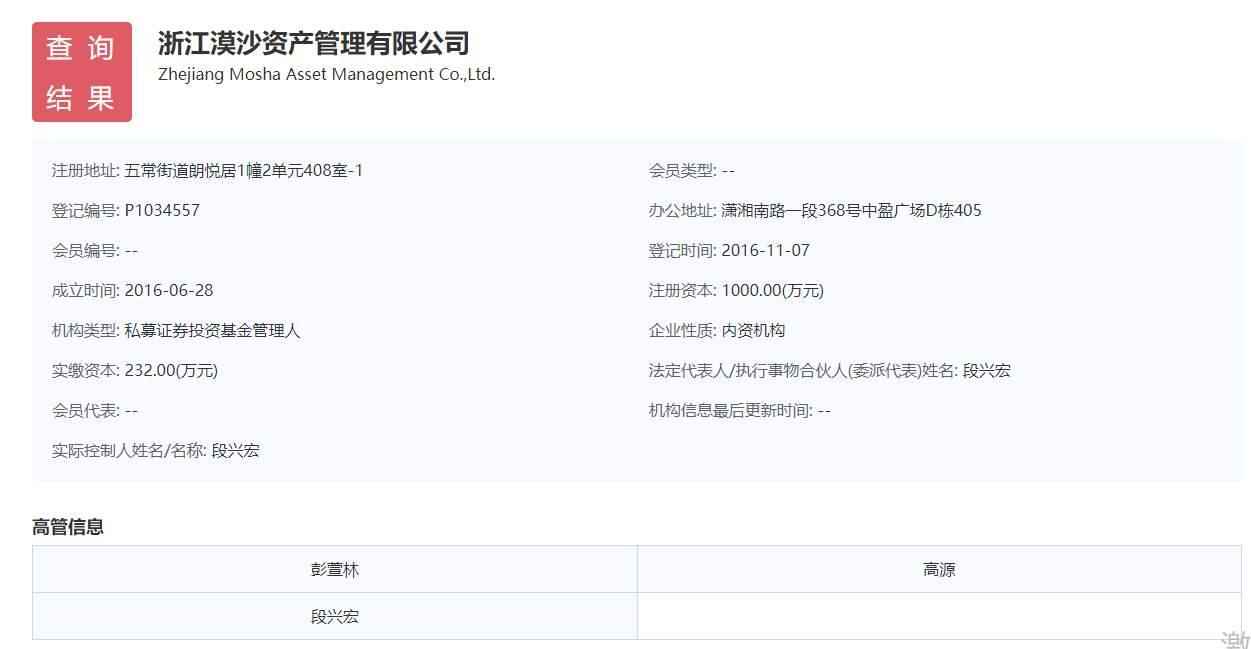The width and height of the screenshot is (1251, 649).
Task: Select 段兴宏 in the executives table
Action: click(x=334, y=617)
